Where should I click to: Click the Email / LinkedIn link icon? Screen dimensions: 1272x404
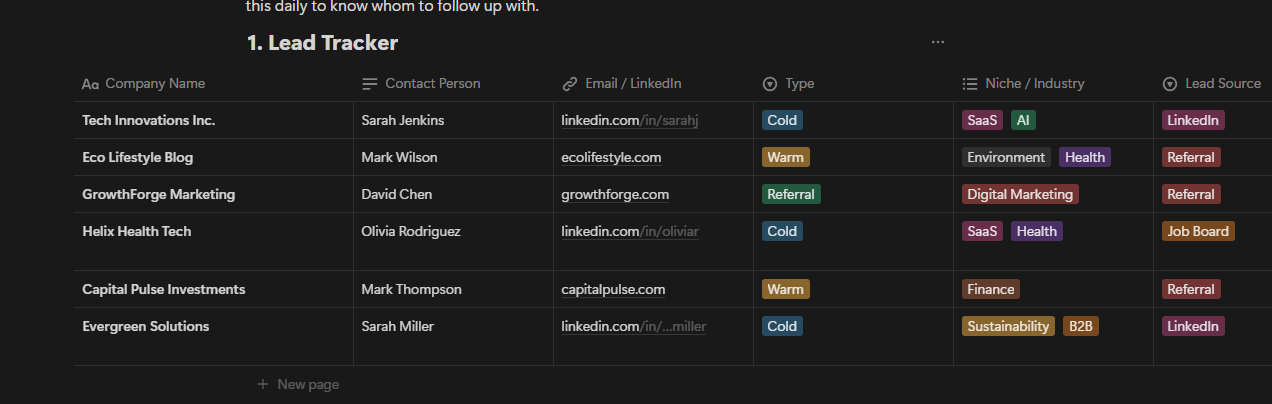[570, 84]
